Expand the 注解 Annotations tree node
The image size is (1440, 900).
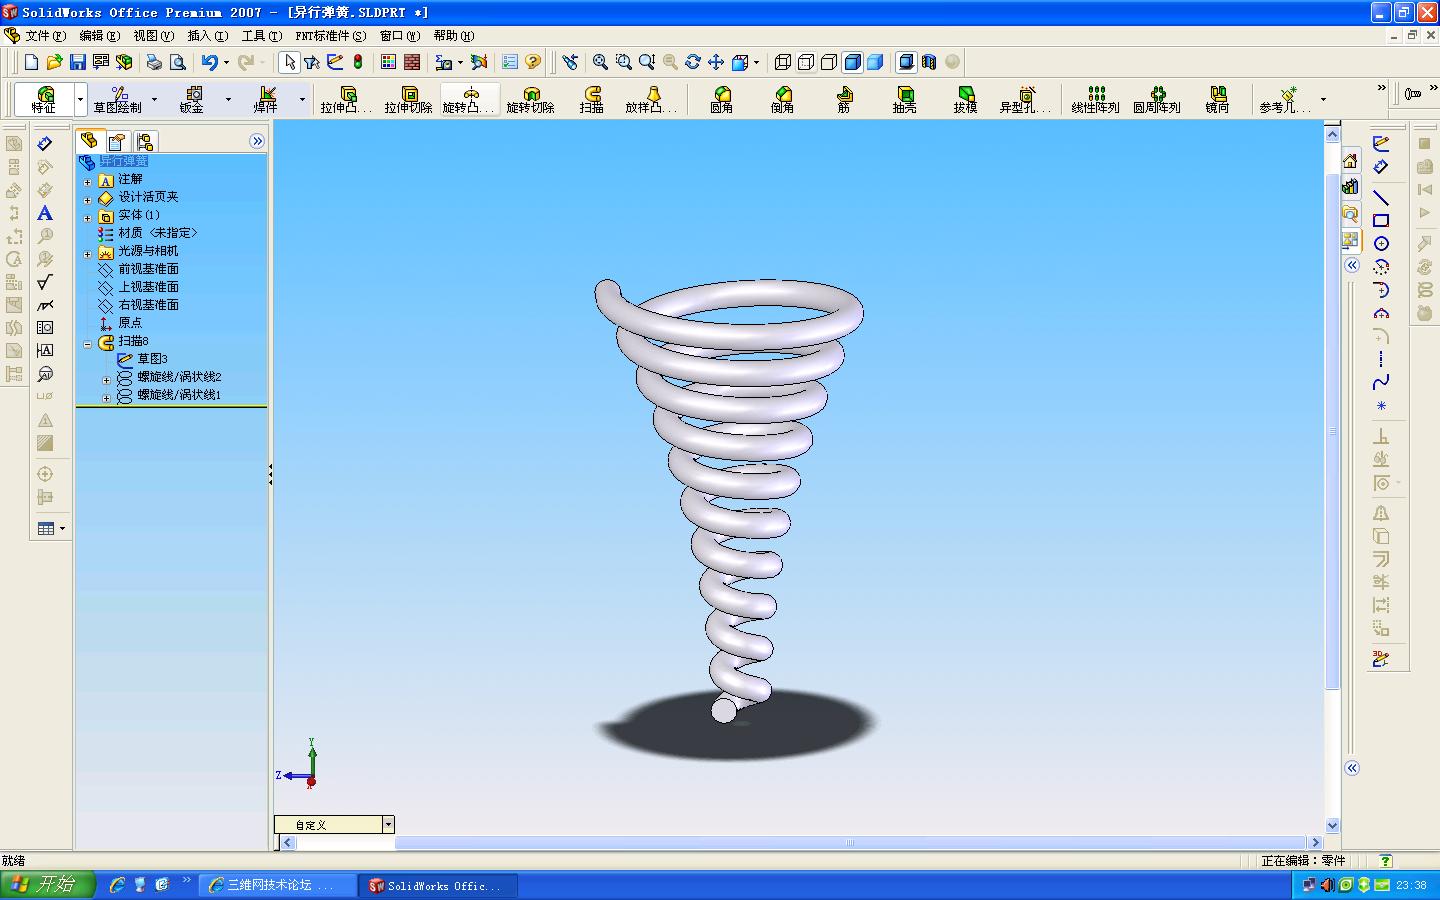[x=87, y=182]
